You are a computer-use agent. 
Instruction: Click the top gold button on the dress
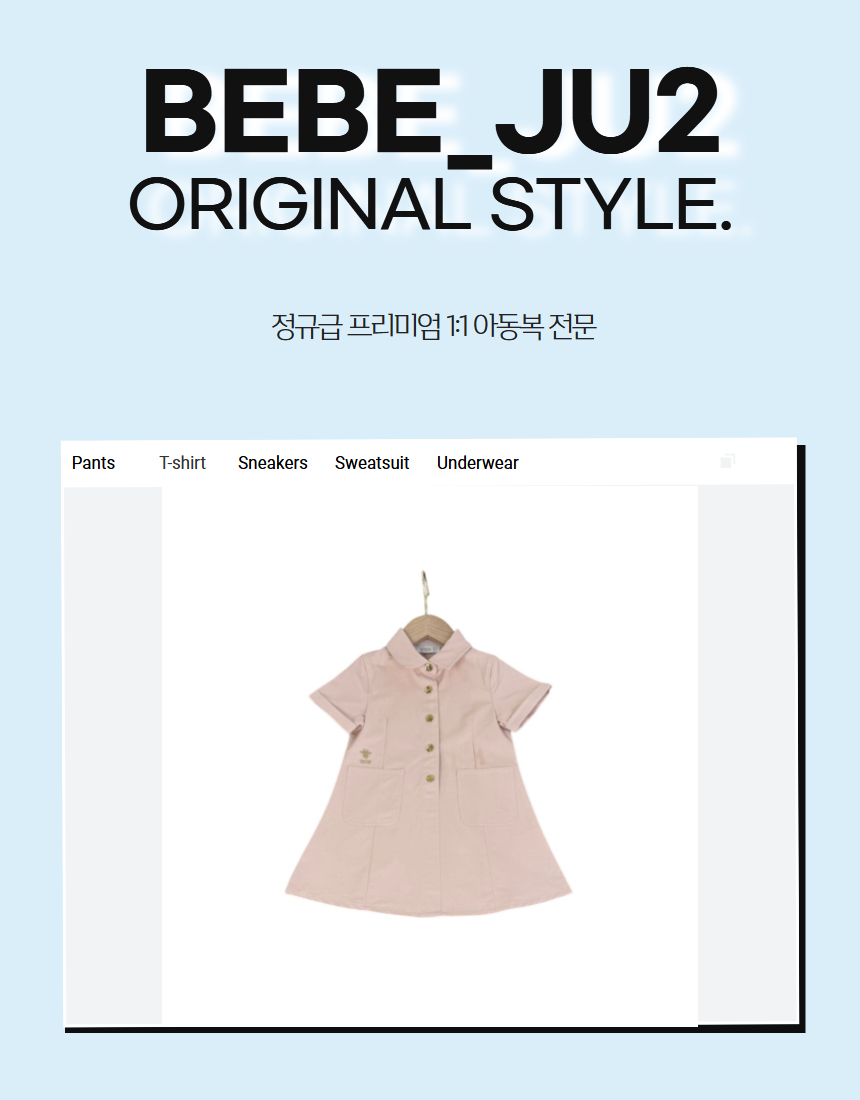click(428, 667)
